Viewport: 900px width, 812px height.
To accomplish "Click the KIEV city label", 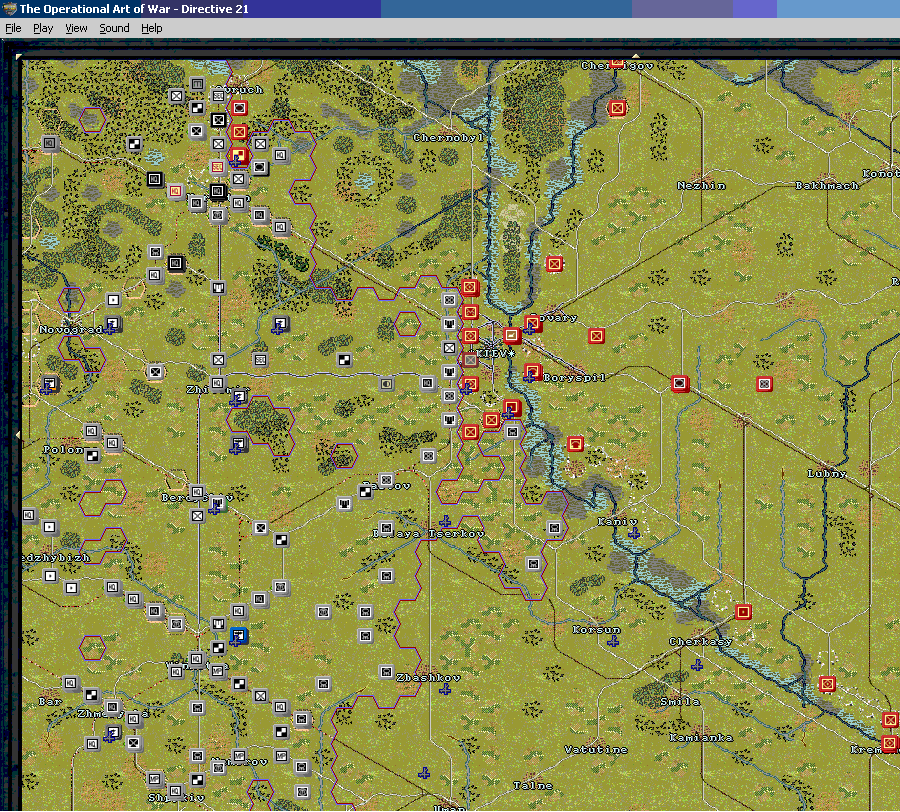I will pos(496,353).
